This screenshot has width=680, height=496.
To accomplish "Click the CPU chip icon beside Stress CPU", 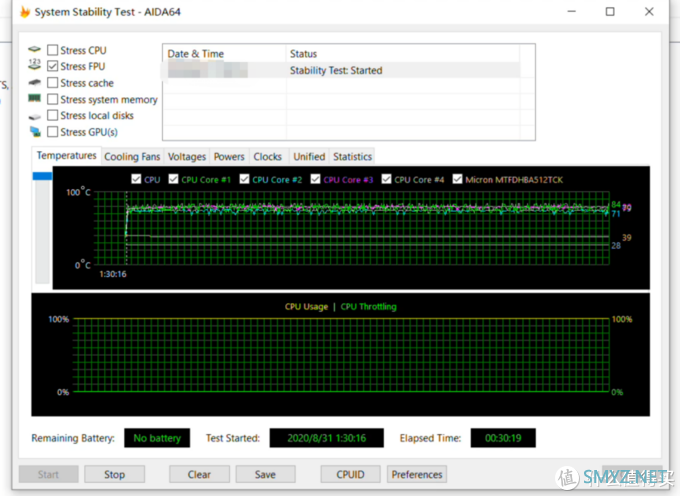I will 34,49.
